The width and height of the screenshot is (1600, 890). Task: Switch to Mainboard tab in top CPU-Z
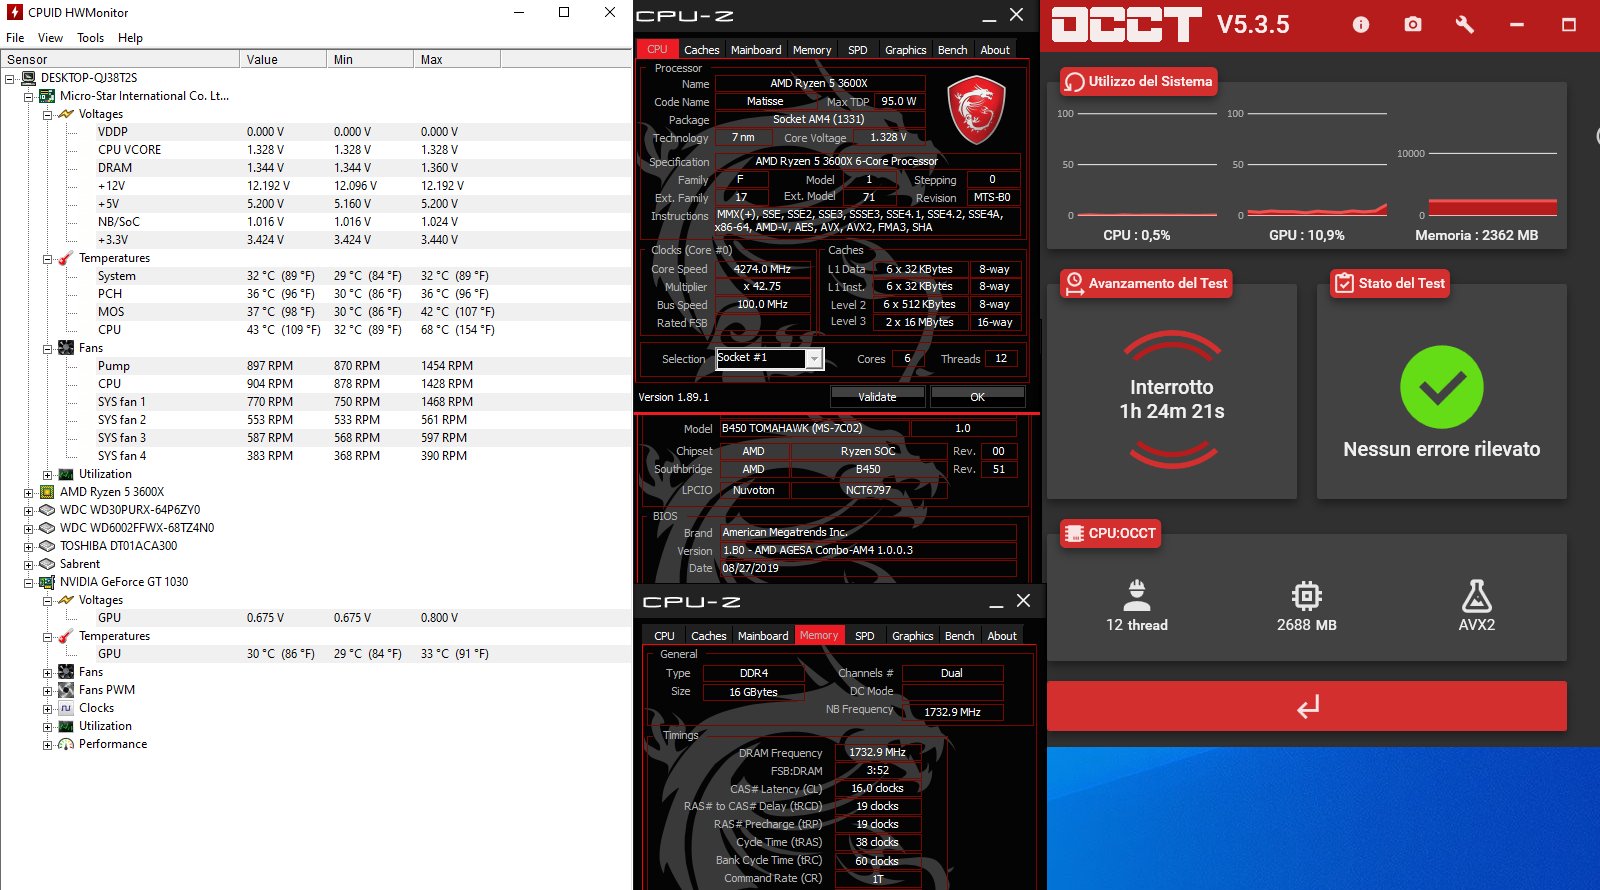tap(756, 50)
